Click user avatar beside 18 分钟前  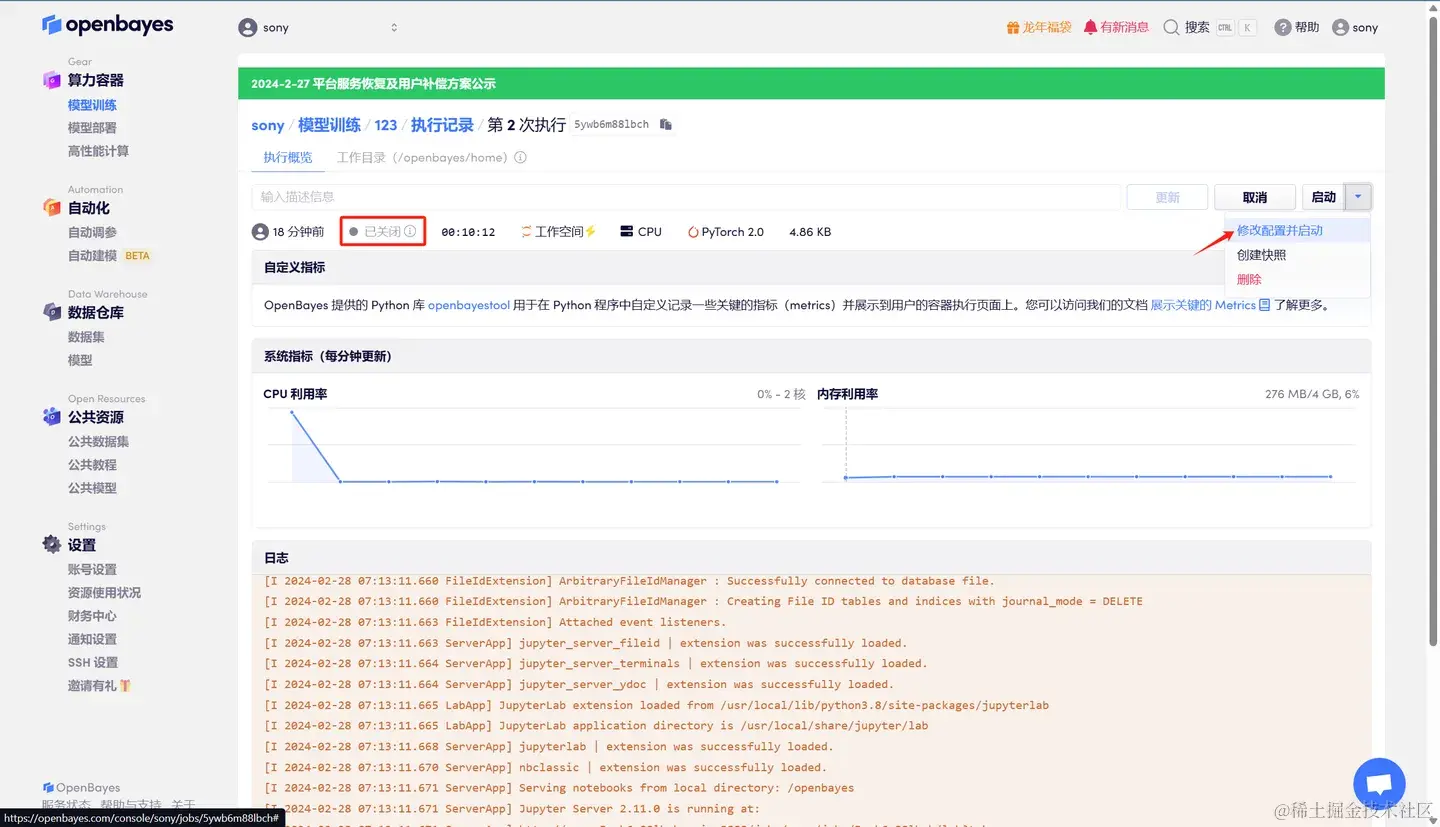[x=260, y=231]
